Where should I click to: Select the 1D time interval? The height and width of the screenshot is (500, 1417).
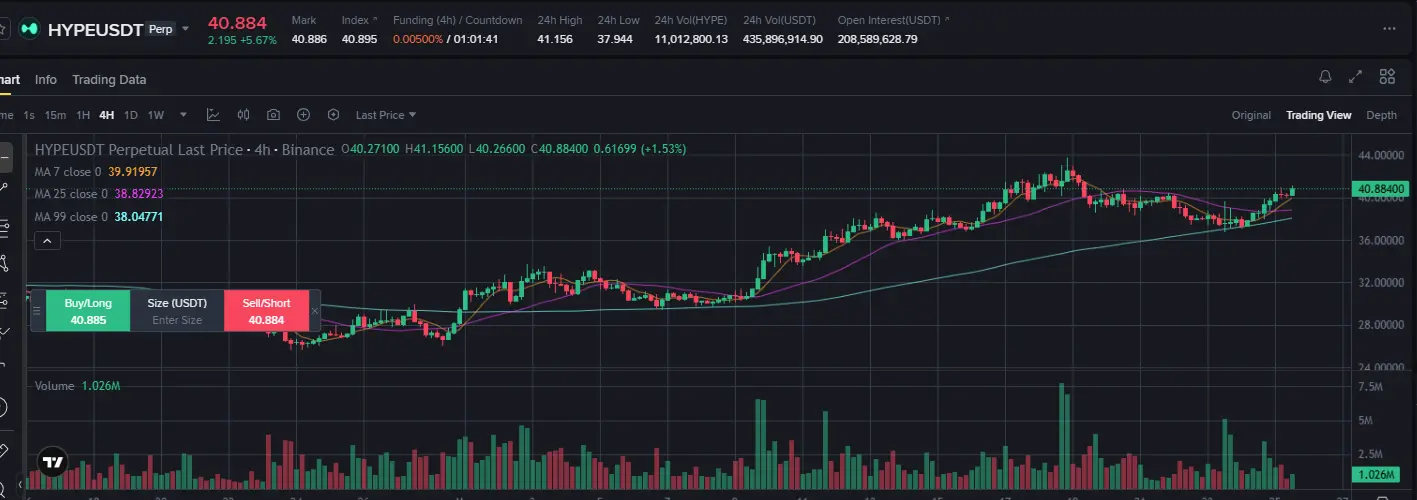(130, 115)
